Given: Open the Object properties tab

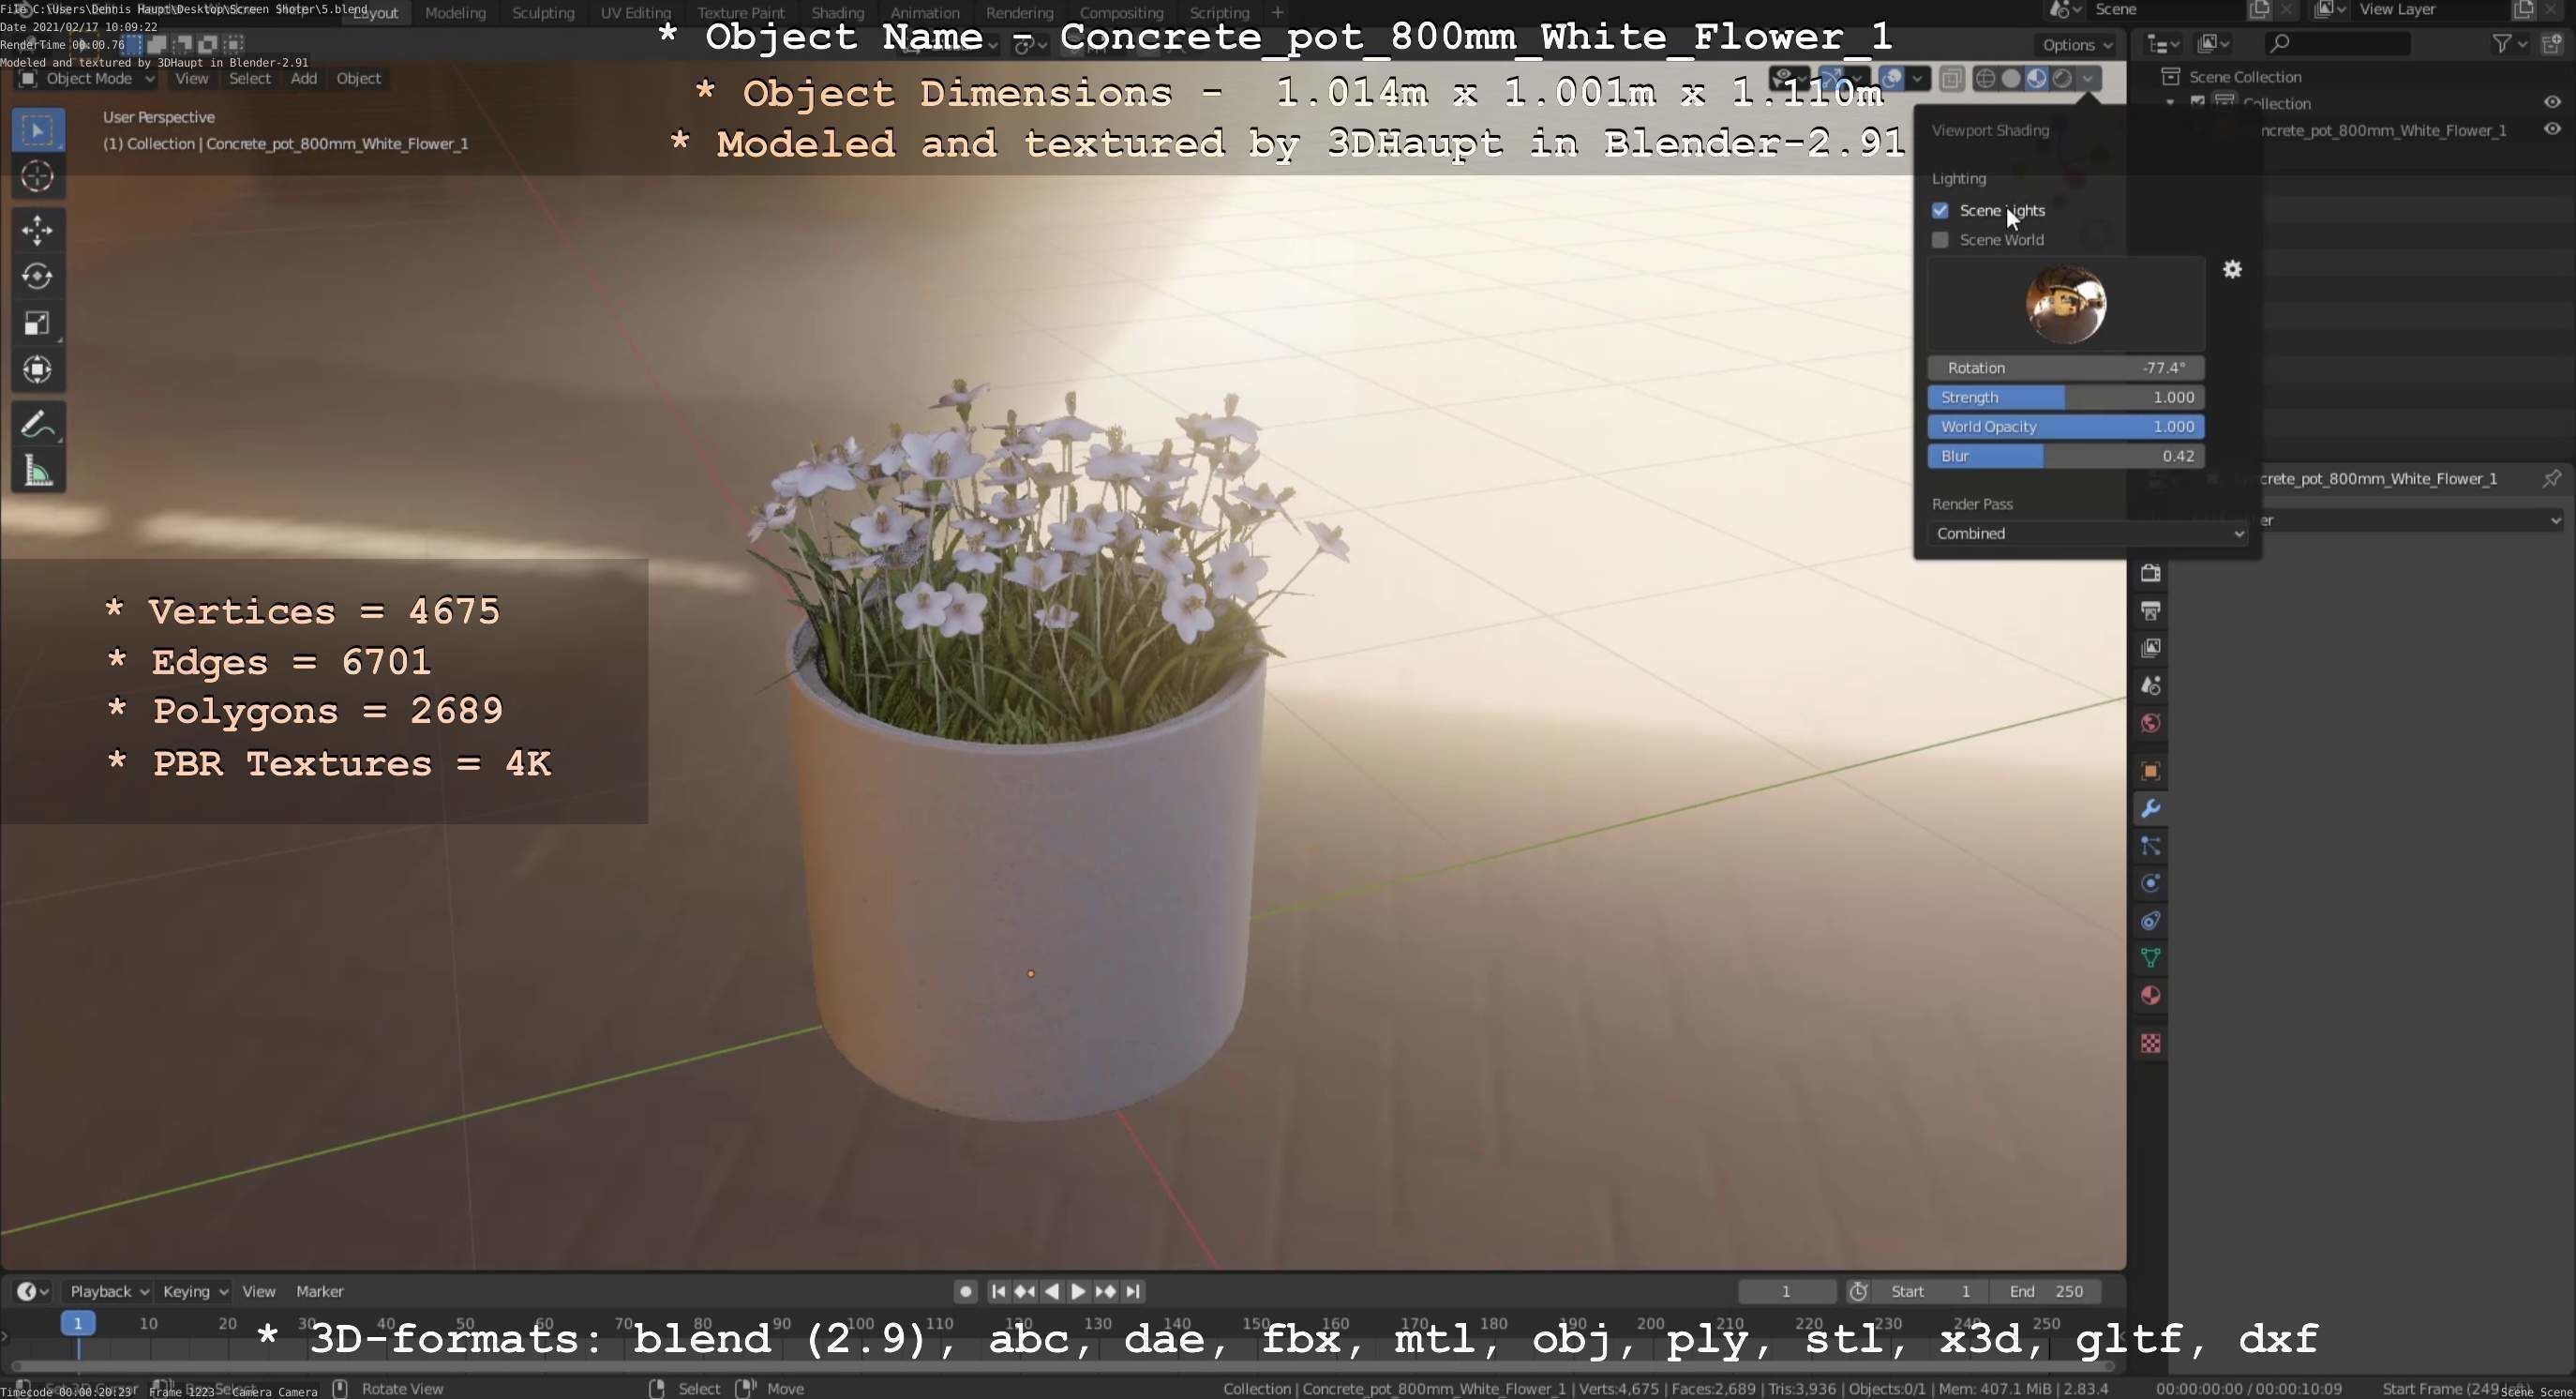Looking at the screenshot, I should (2150, 771).
